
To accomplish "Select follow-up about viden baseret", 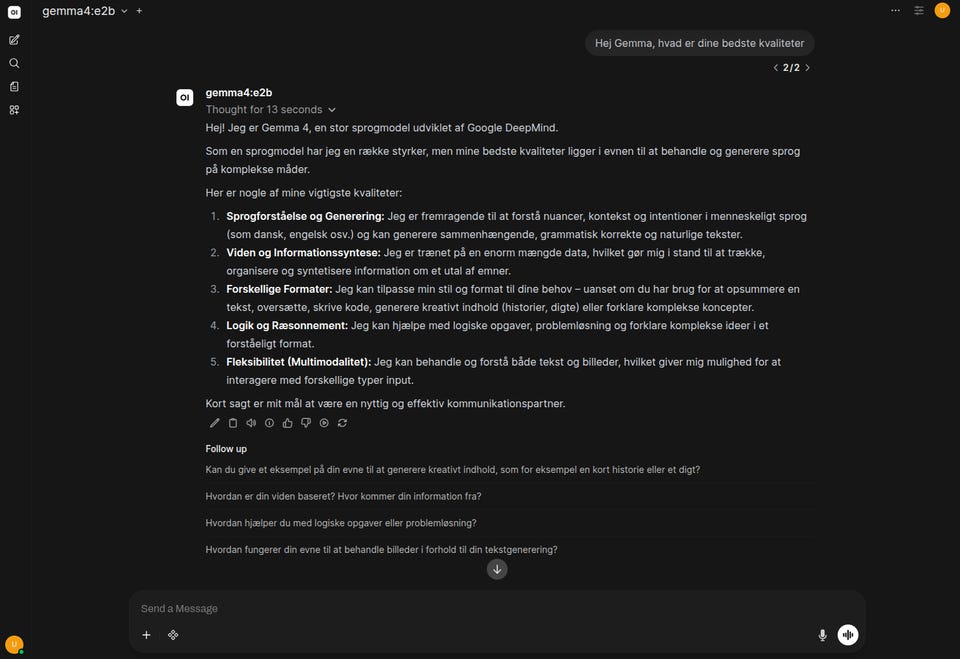I will pos(343,496).
